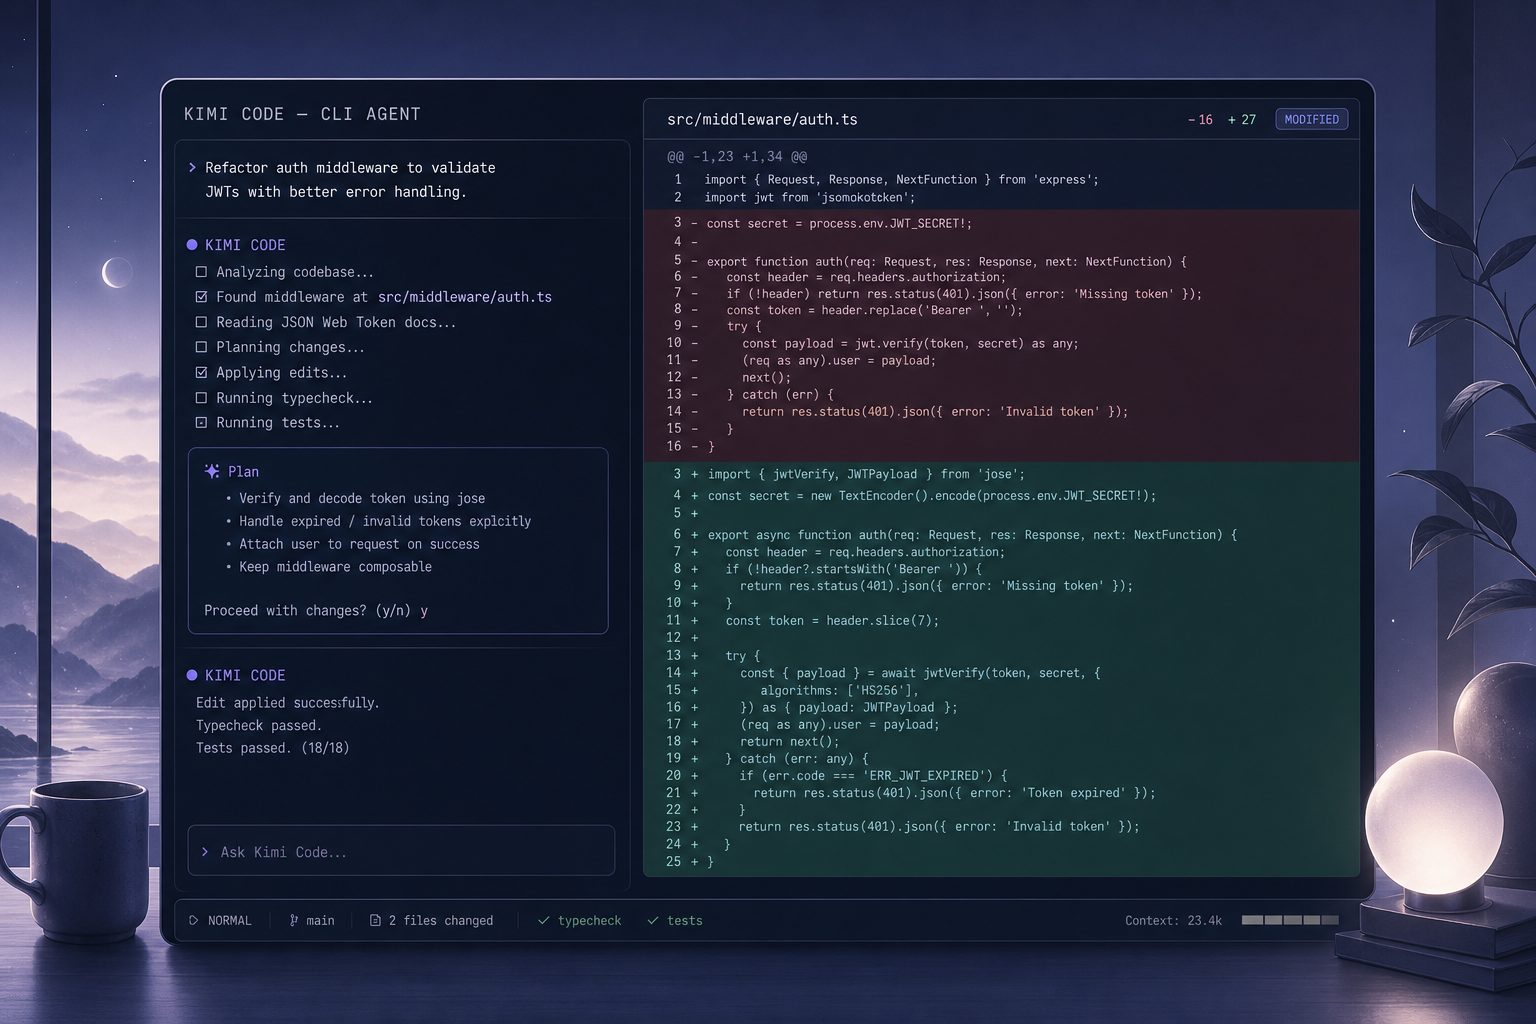
Task: Click the MODIFIED badge in diff header
Action: click(x=1311, y=119)
